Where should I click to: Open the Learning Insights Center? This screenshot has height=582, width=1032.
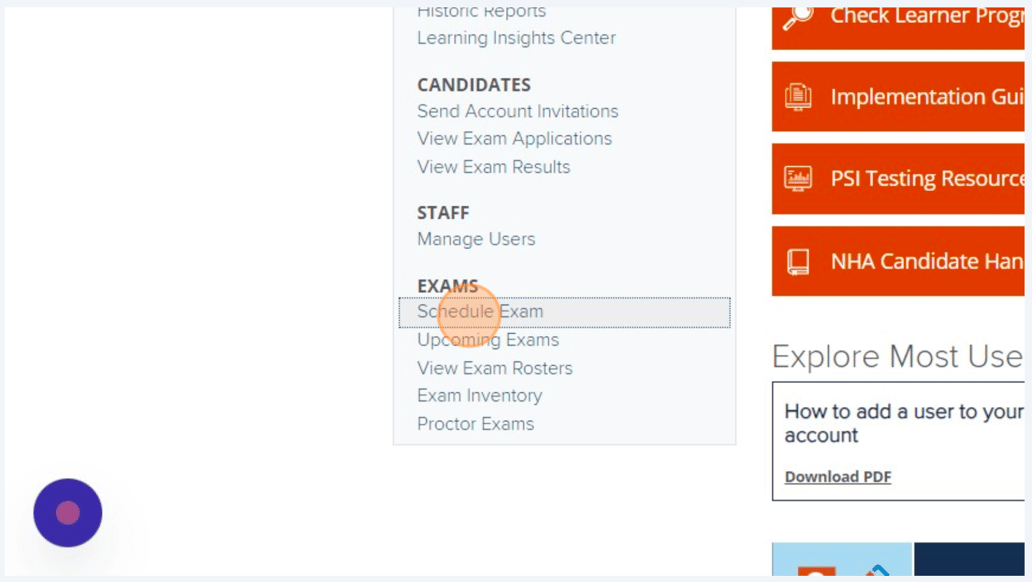(516, 37)
